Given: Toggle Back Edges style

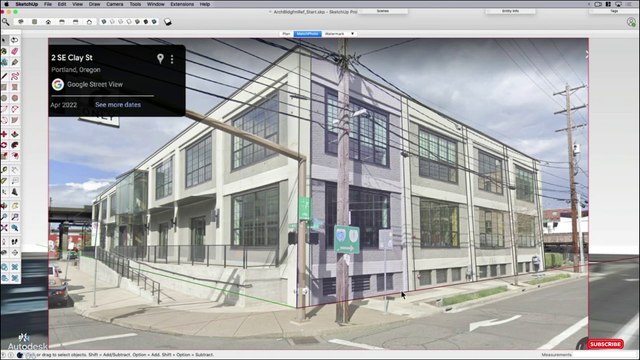Looking at the screenshot, I should [112, 22].
